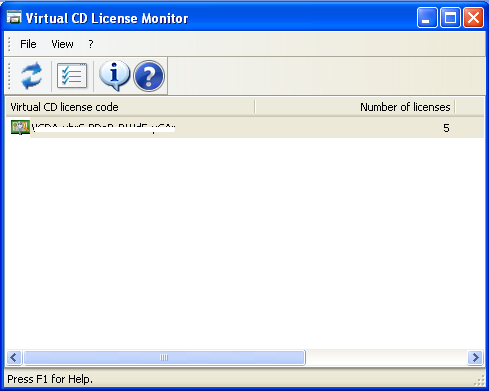Open the ? help menu
The height and width of the screenshot is (391, 489).
coord(91,44)
